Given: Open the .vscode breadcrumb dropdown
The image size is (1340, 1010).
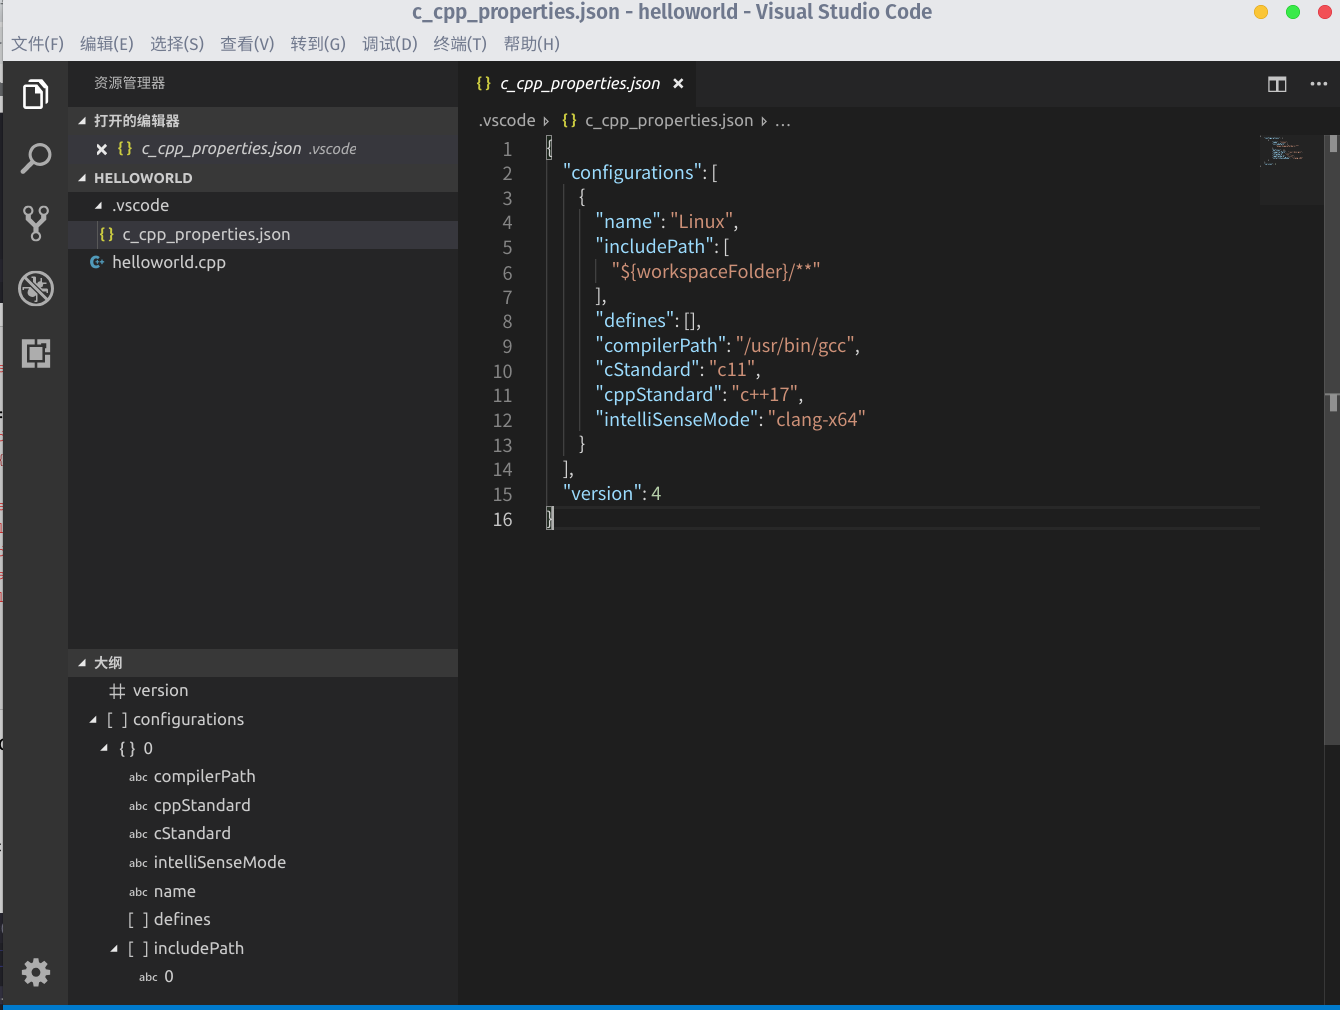Looking at the screenshot, I should coord(508,120).
